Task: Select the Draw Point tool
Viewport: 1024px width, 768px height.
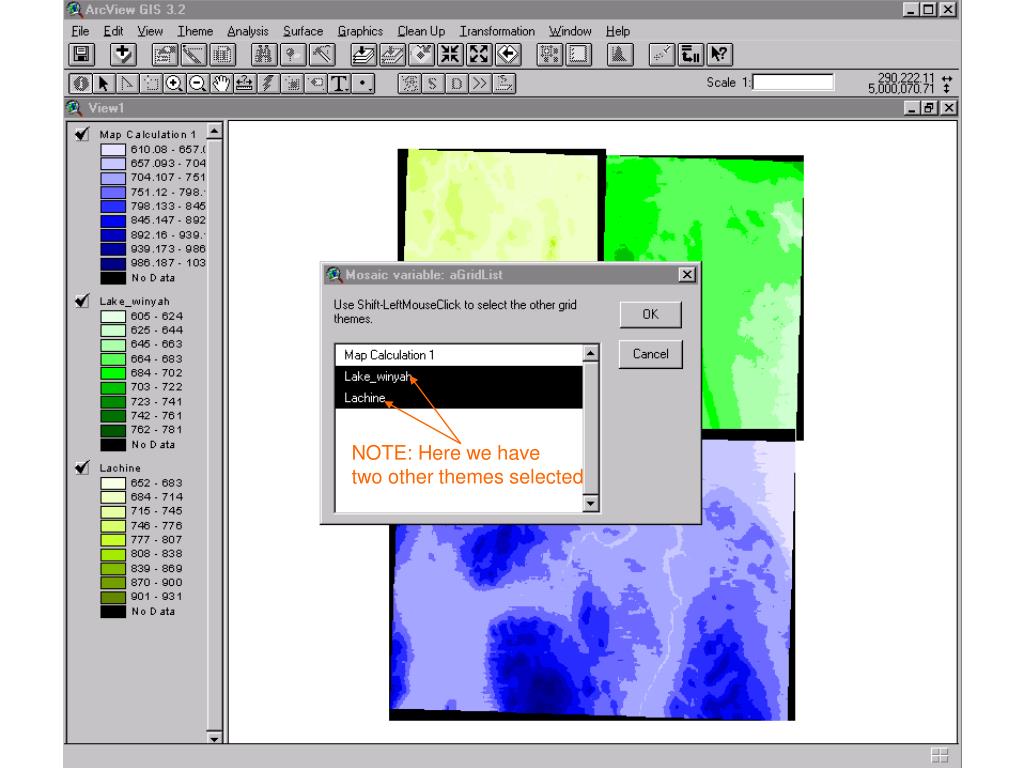Action: [363, 84]
